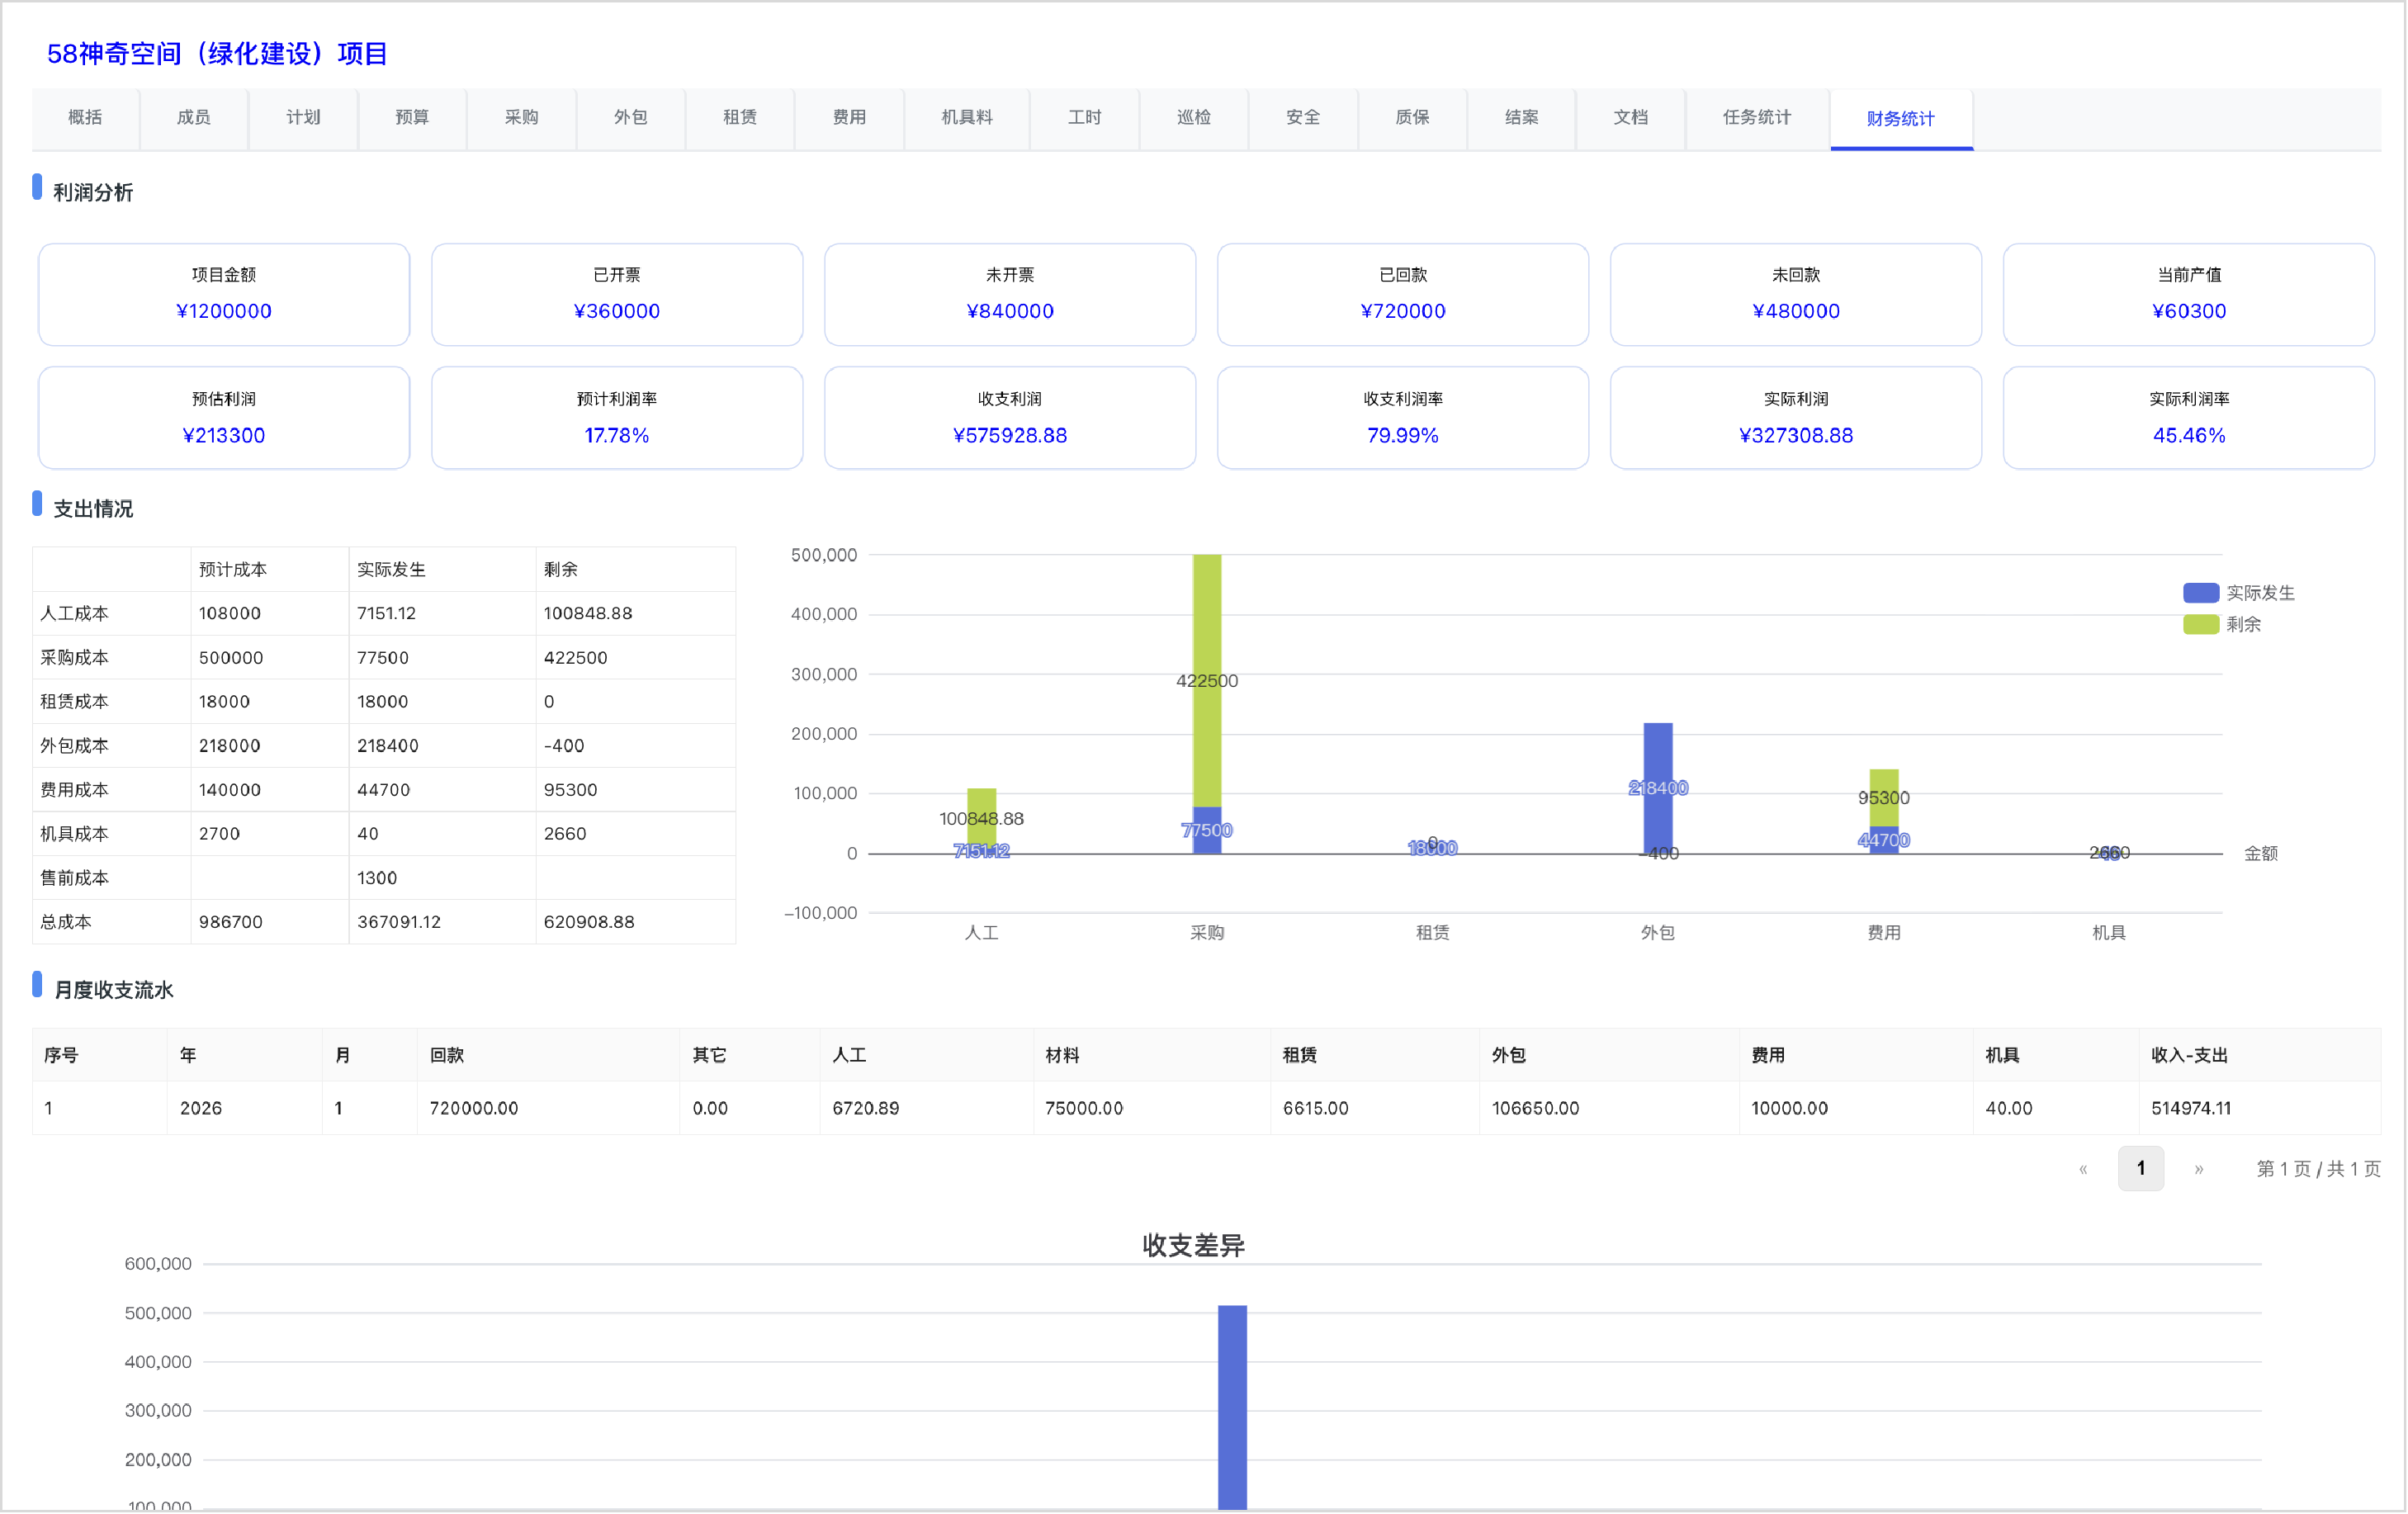2408x1514 pixels.
Task: Switch to the 租赁 tab
Action: tap(740, 118)
